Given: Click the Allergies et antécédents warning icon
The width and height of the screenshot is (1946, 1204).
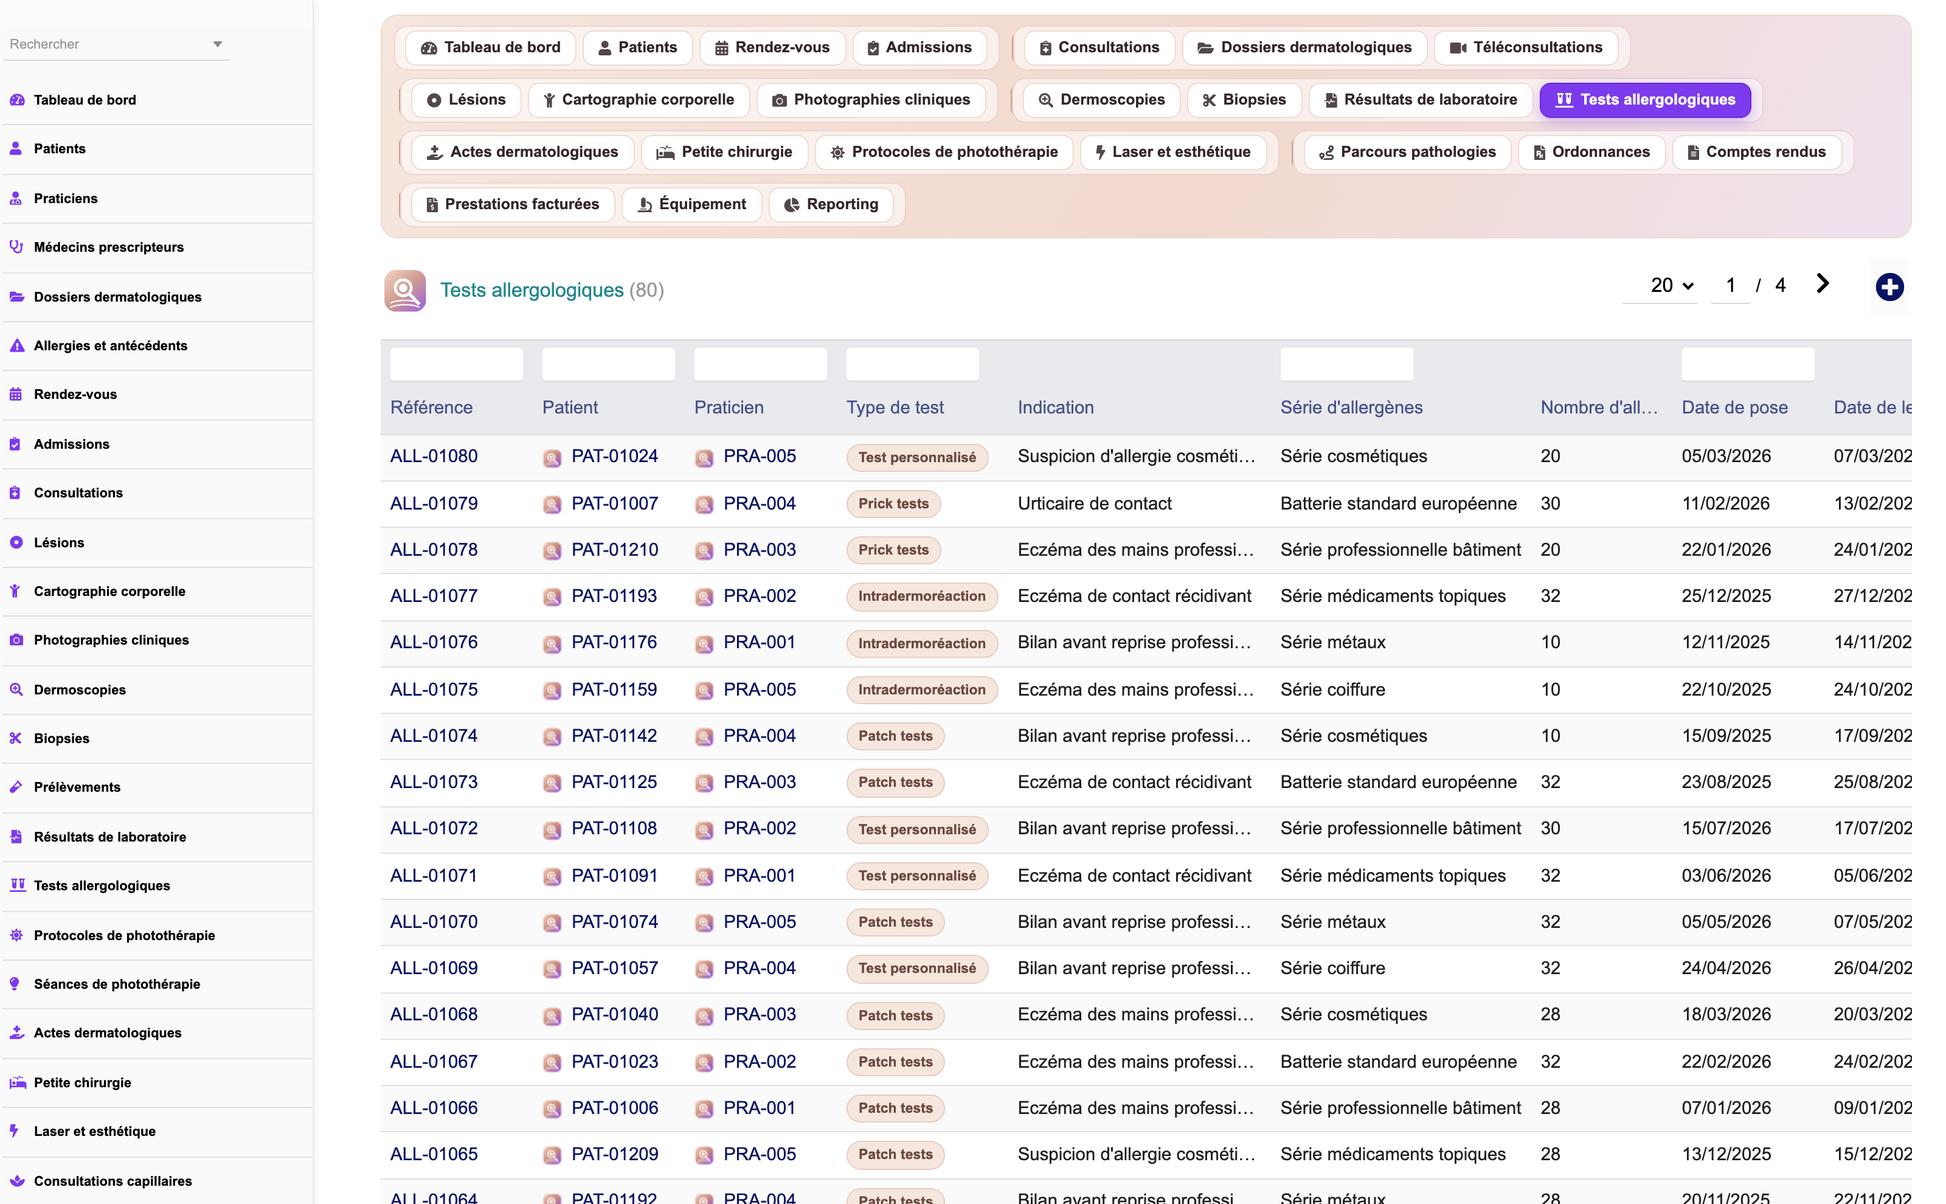Looking at the screenshot, I should pyautogui.click(x=17, y=346).
